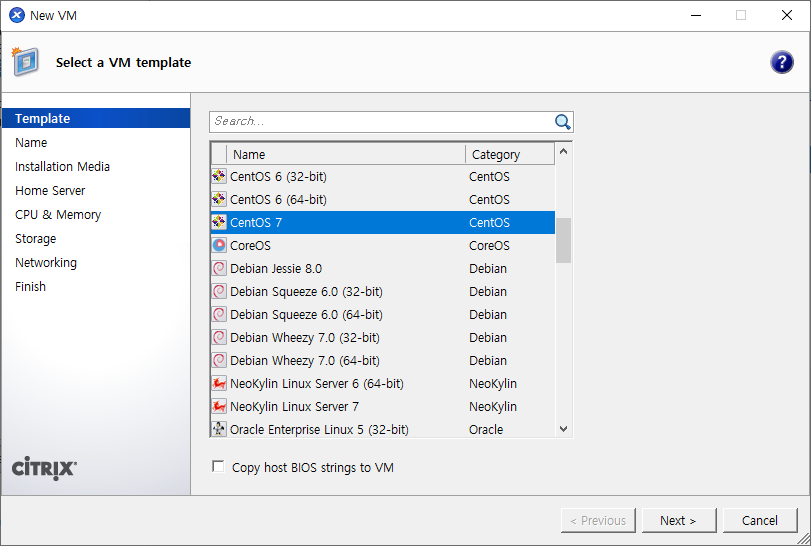
Task: Select the "Debian Jessie 8.0" template name
Action: click(x=276, y=268)
